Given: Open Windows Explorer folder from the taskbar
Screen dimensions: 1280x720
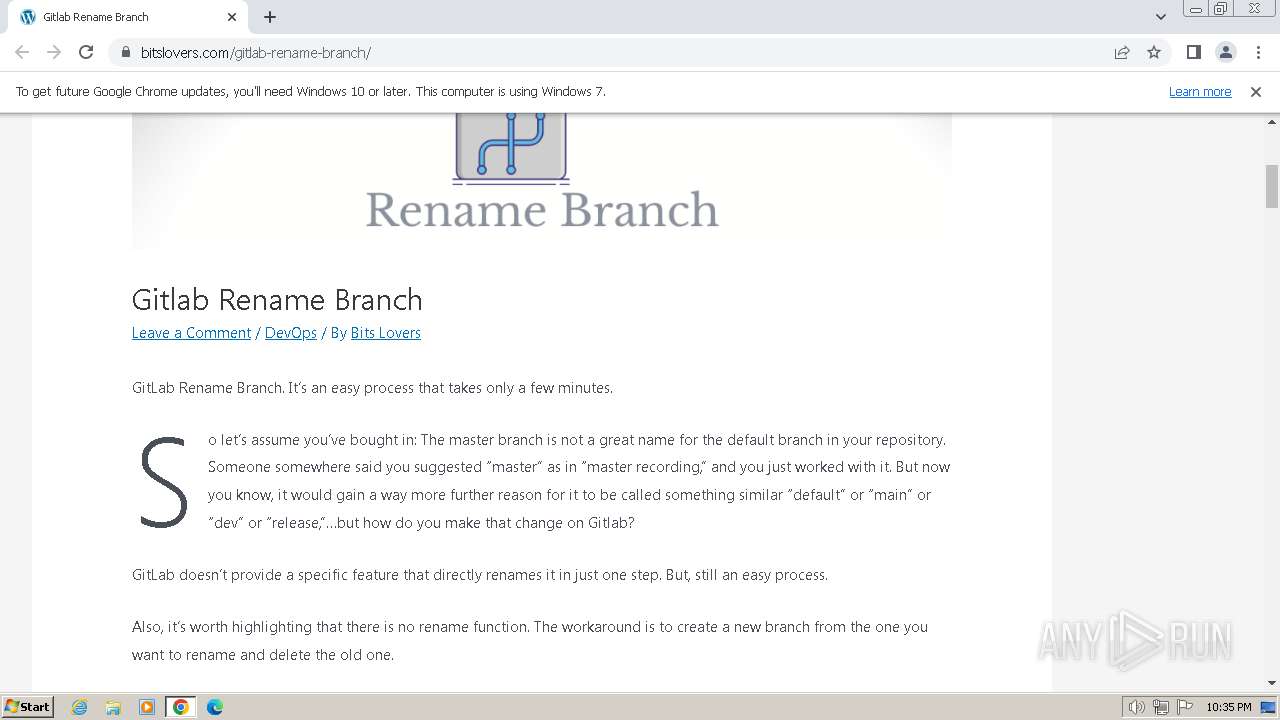Looking at the screenshot, I should pos(113,707).
